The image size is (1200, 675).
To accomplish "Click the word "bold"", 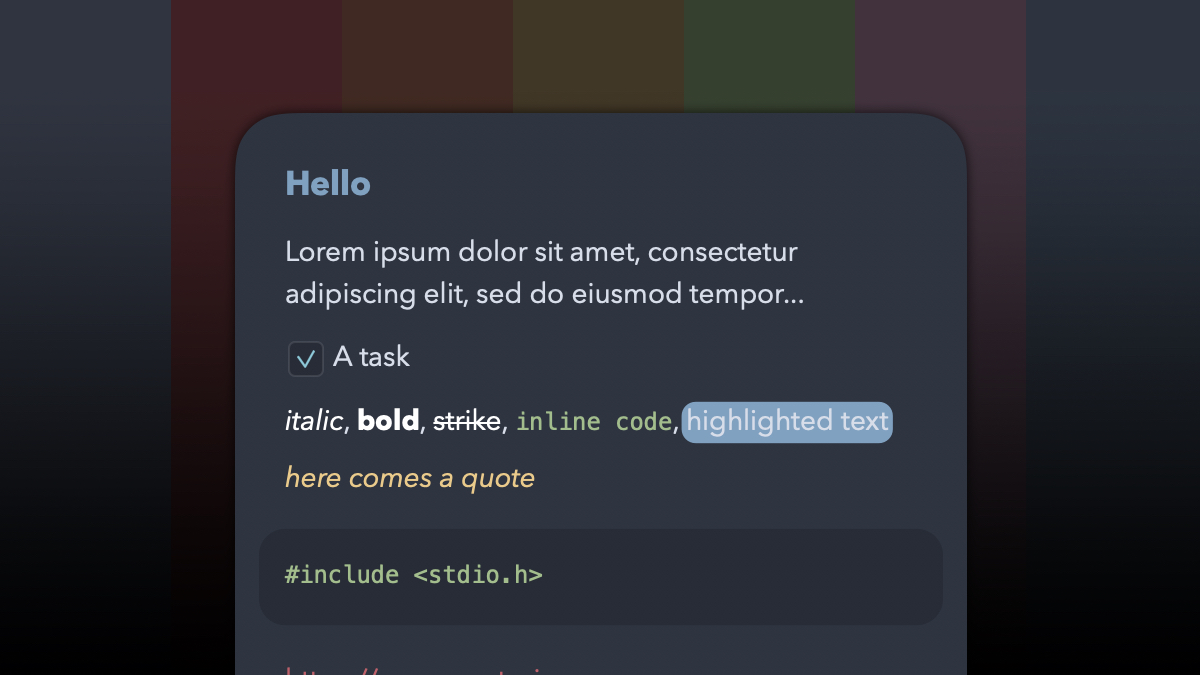I will click(x=388, y=421).
